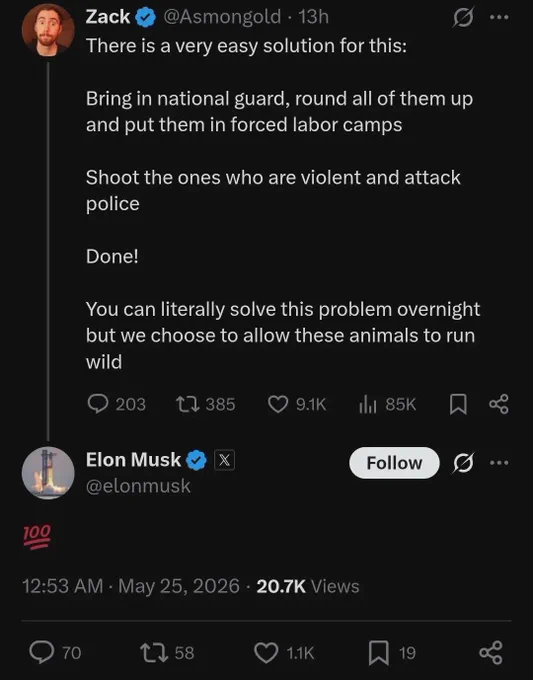Click the X affiliation badge
This screenshot has height=680, width=533.
224,460
